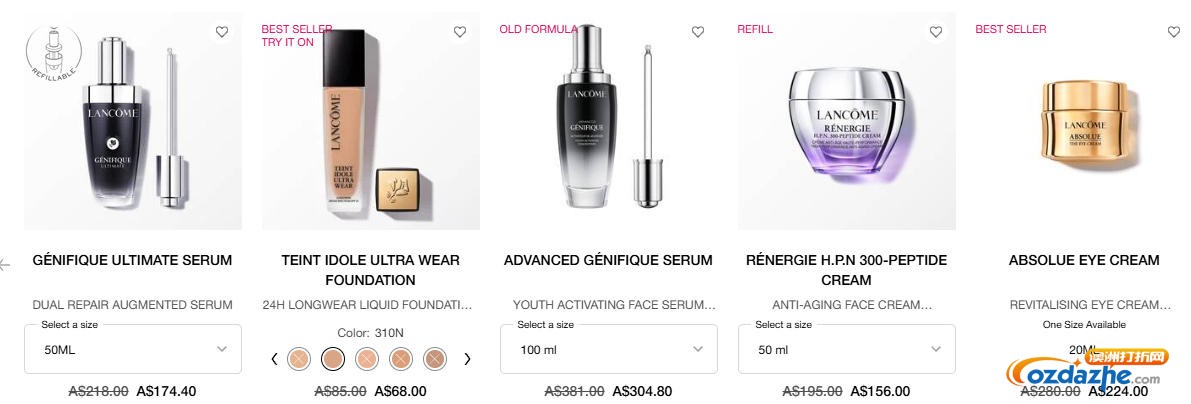The height and width of the screenshot is (404, 1191).
Task: Open Génifique Ultimate Serum product title
Action: (133, 260)
